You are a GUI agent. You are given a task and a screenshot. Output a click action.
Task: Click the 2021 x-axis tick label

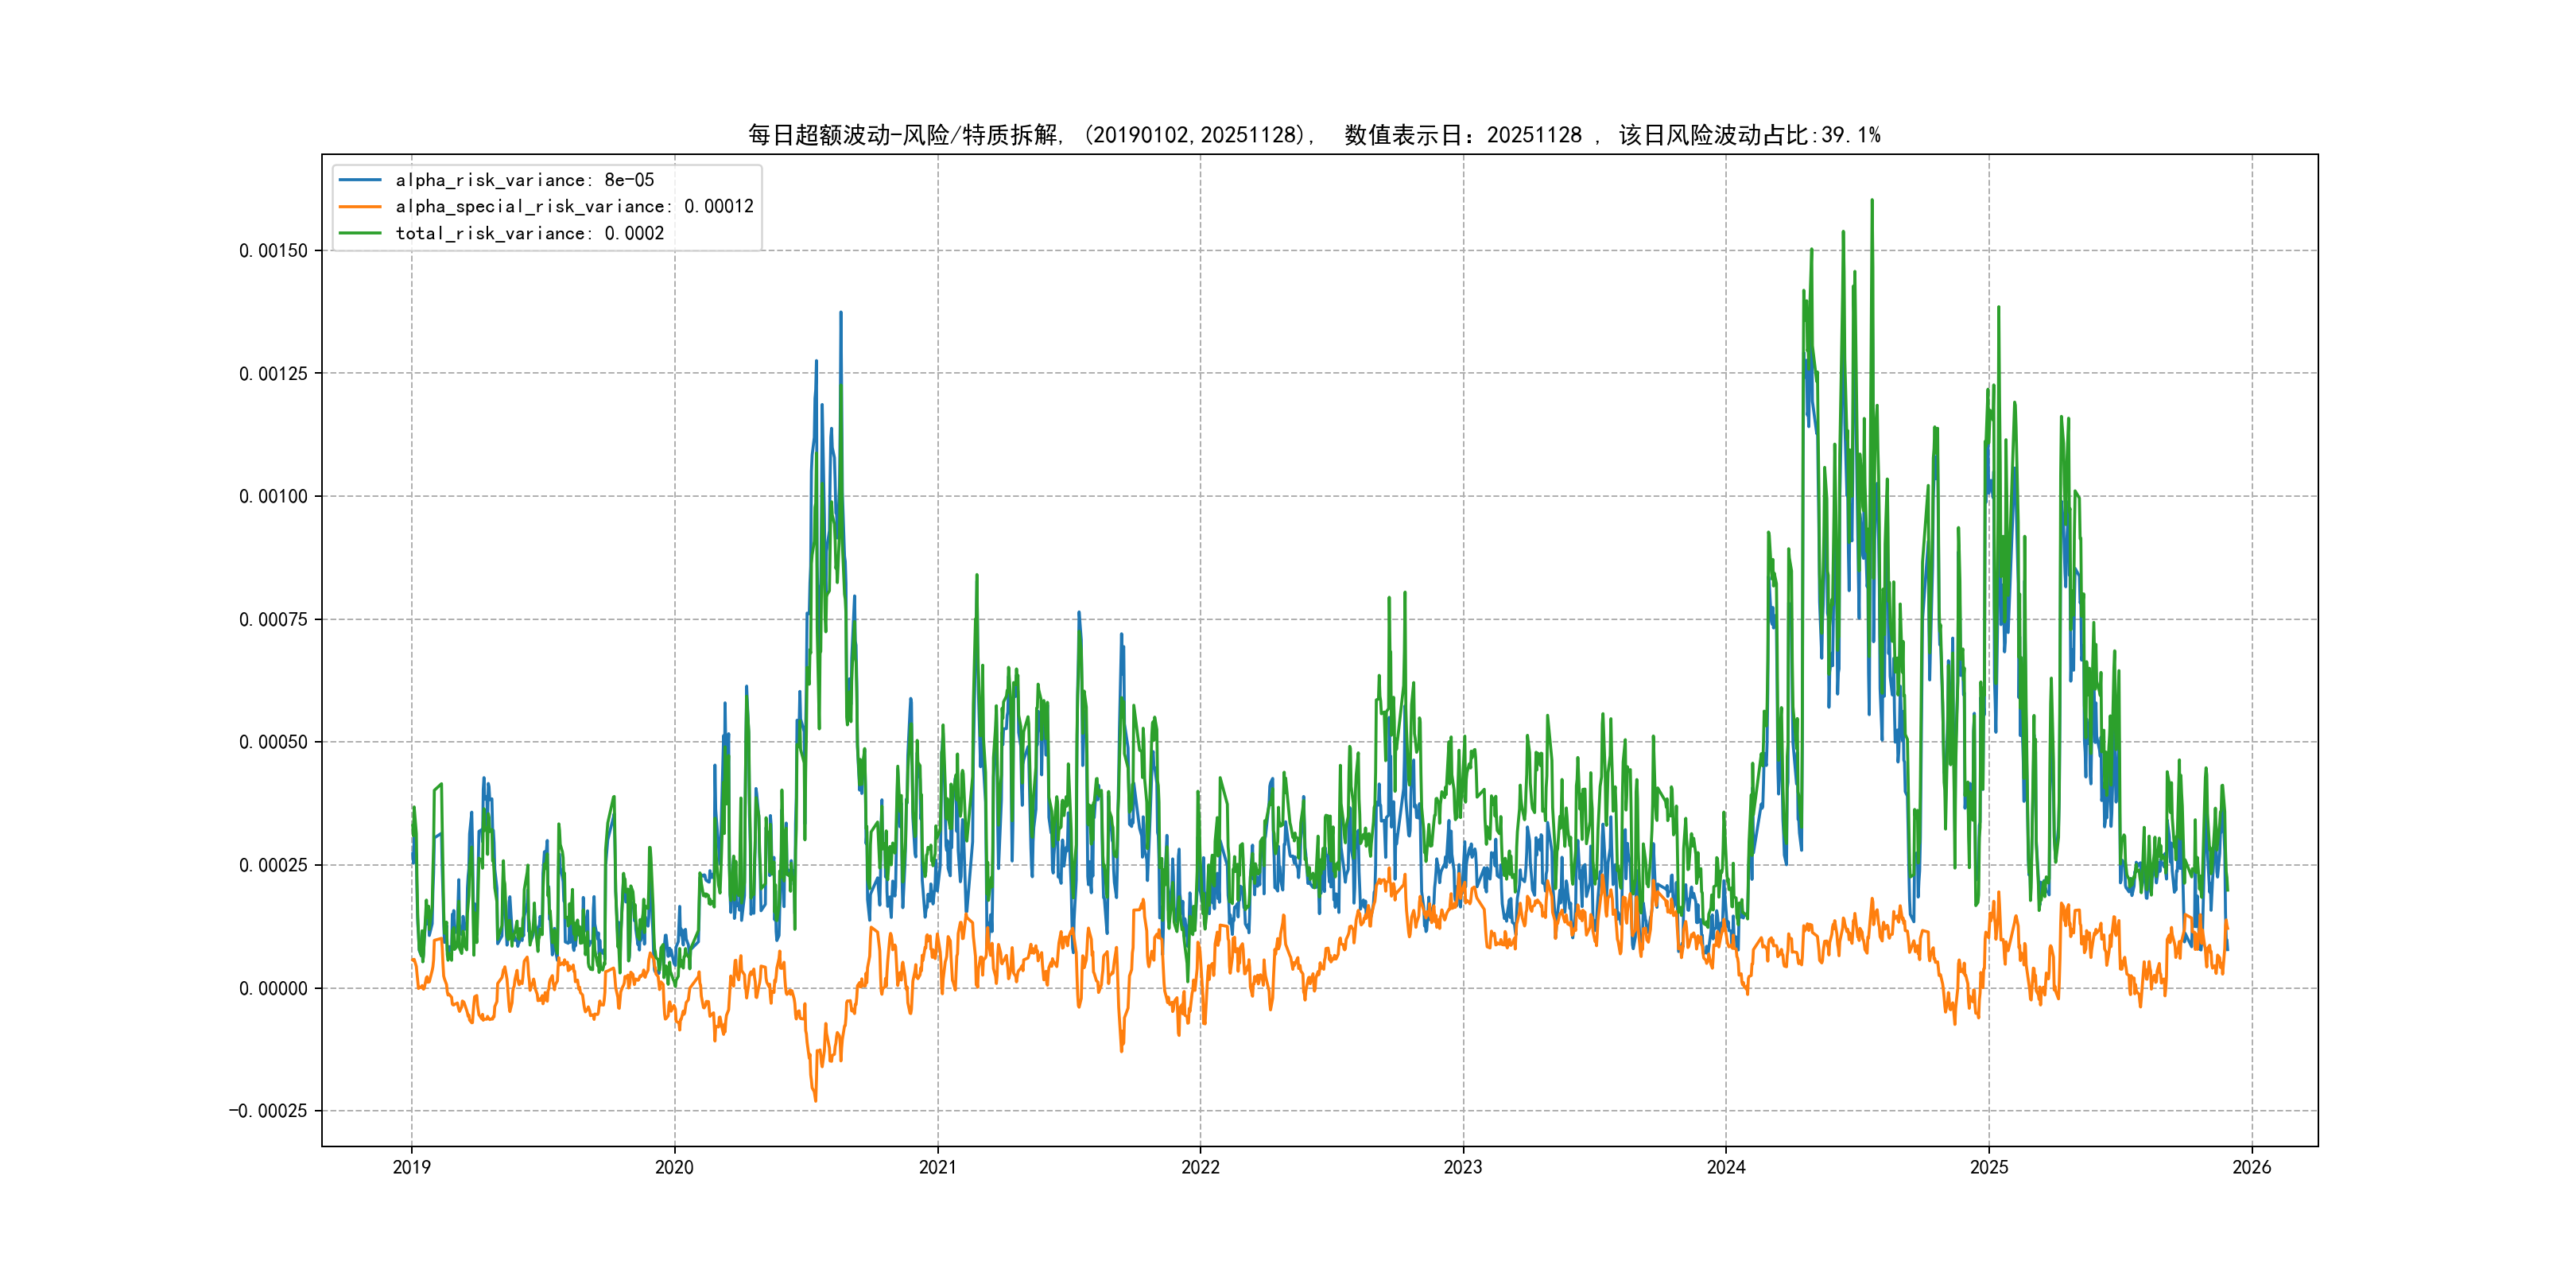[x=937, y=1167]
